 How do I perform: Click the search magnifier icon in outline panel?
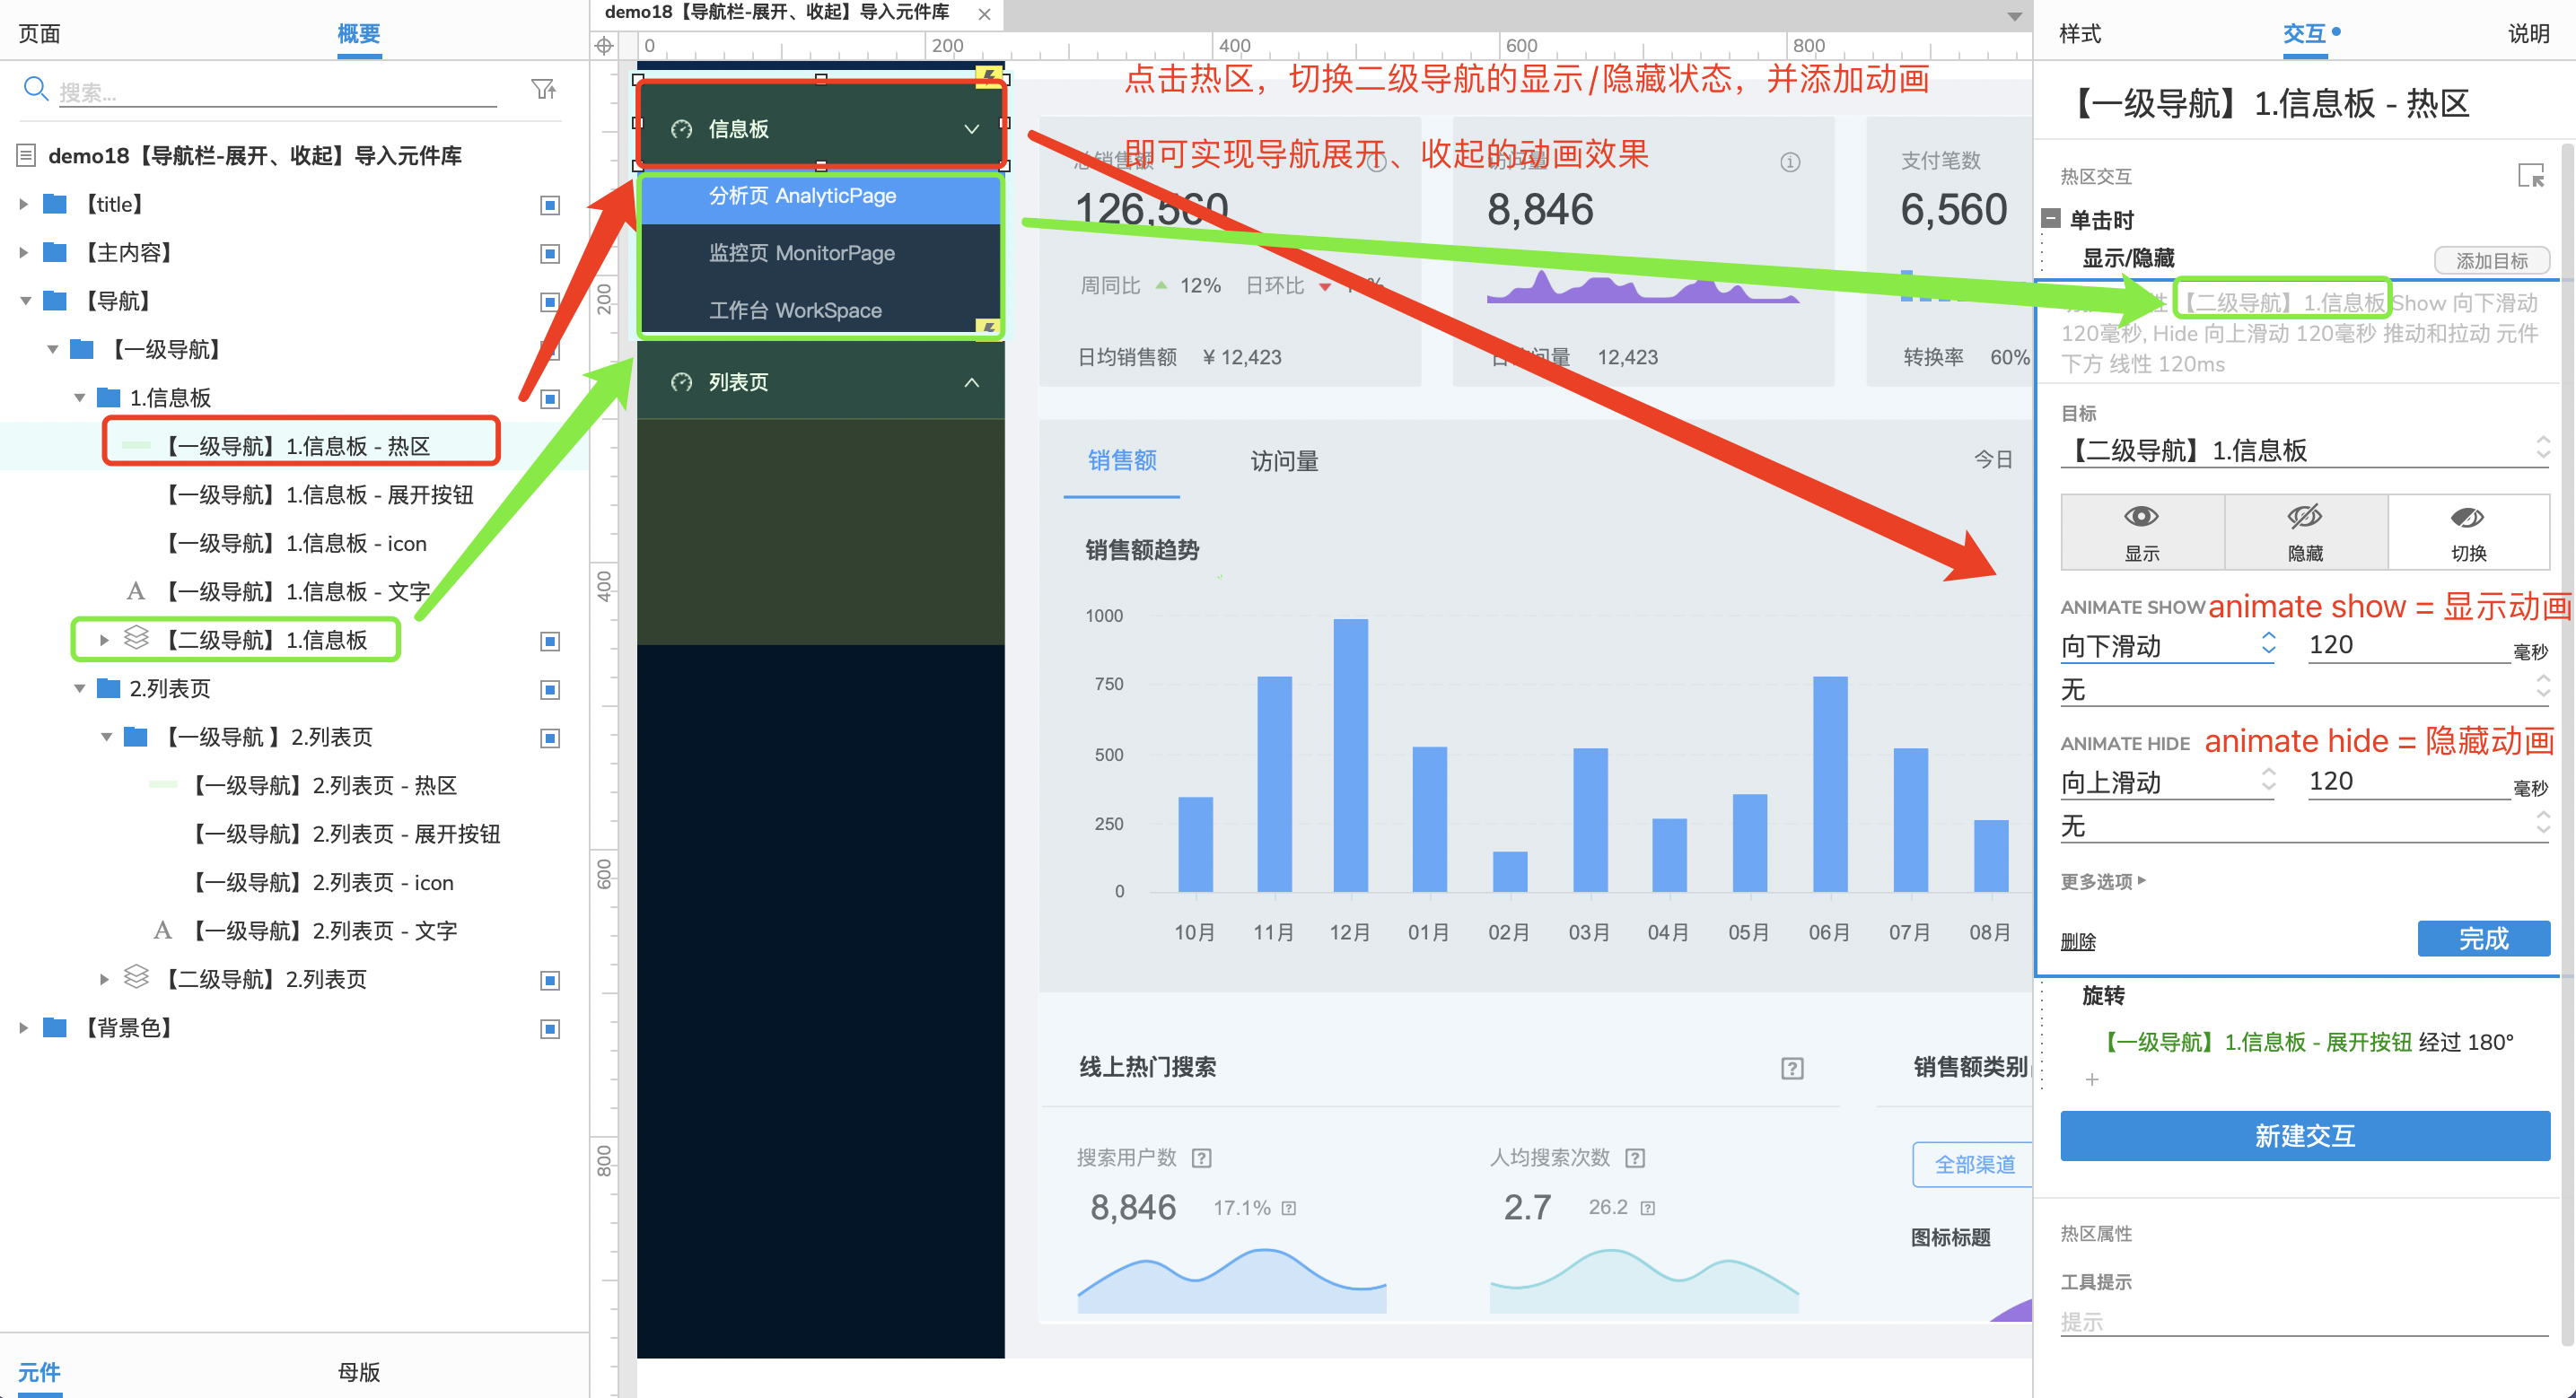[36, 90]
